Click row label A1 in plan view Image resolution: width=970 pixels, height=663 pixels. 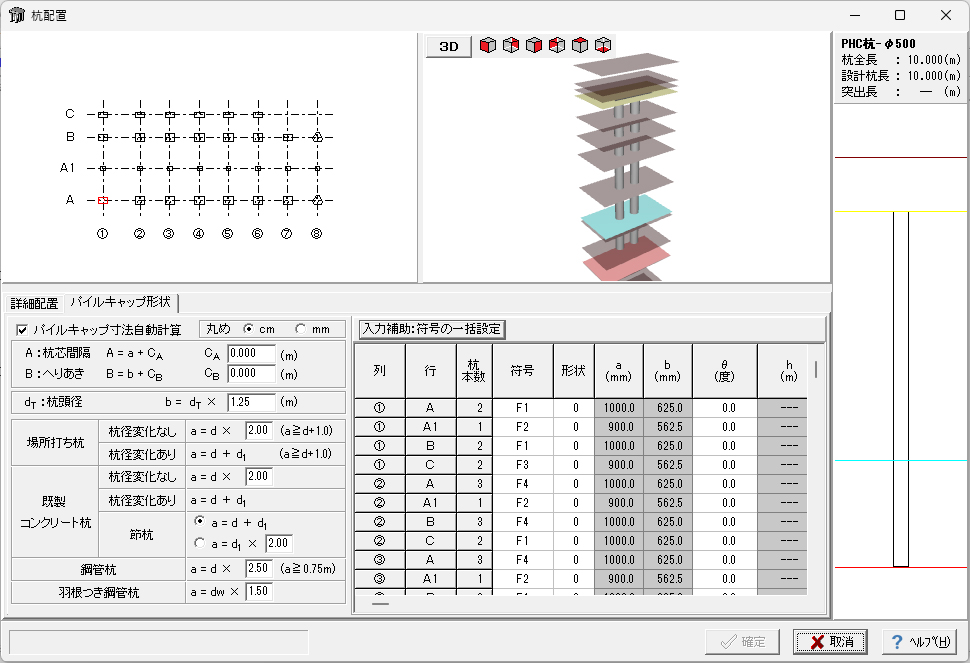click(x=67, y=168)
